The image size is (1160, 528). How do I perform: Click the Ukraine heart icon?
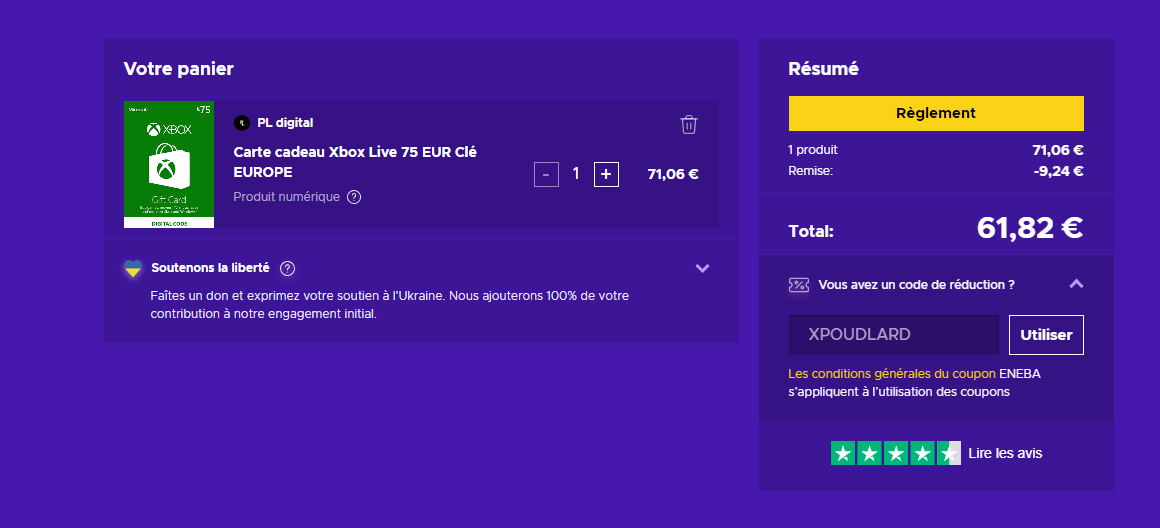coord(132,268)
